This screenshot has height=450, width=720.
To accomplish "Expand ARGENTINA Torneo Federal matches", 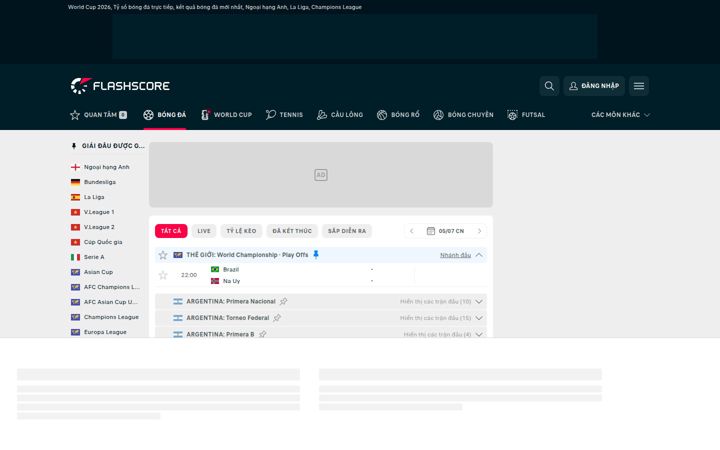I will pos(479,318).
